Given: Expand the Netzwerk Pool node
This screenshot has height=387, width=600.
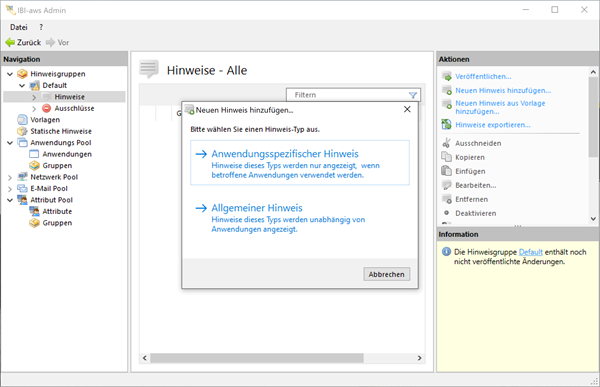Looking at the screenshot, I should pyautogui.click(x=10, y=177).
